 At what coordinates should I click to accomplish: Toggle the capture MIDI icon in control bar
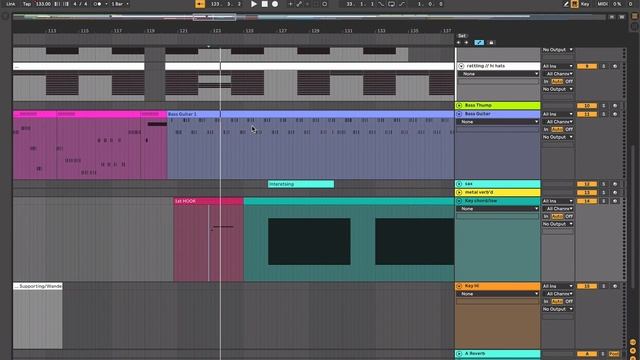316,4
